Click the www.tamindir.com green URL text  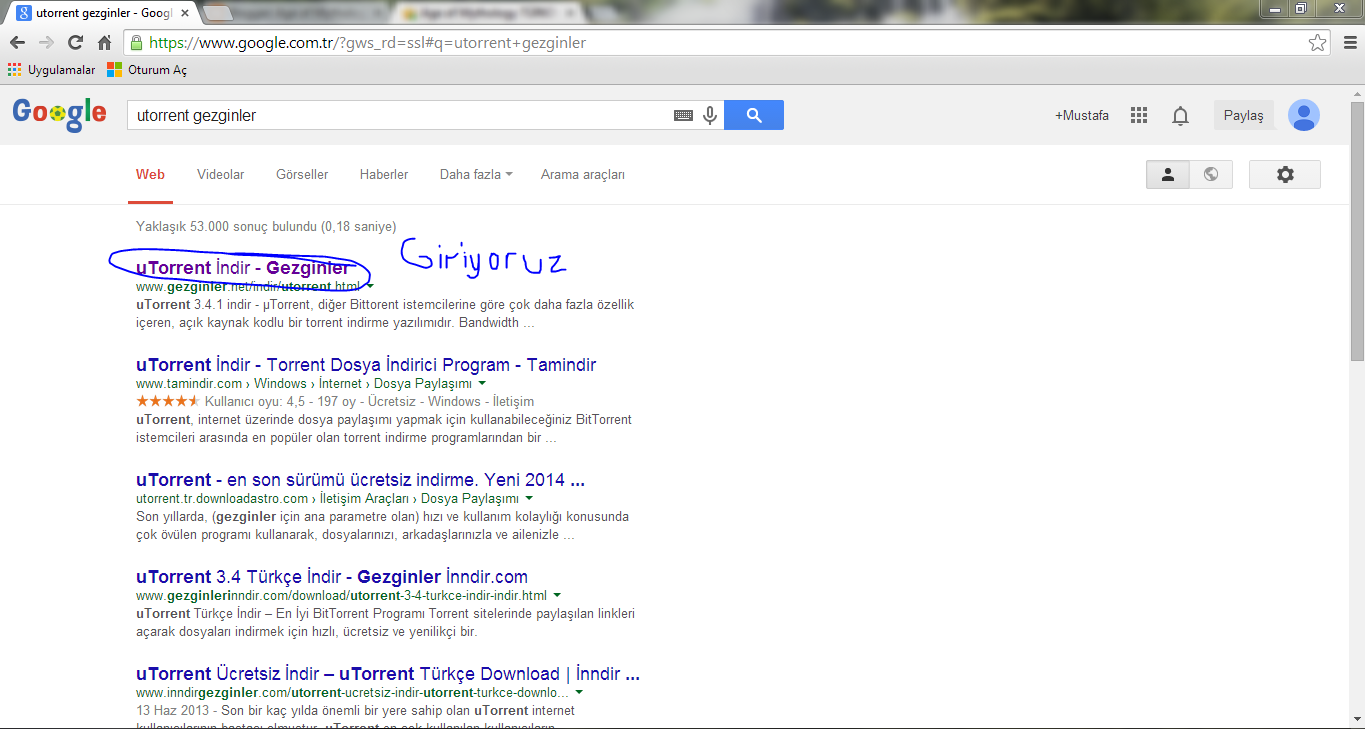pyautogui.click(x=189, y=383)
